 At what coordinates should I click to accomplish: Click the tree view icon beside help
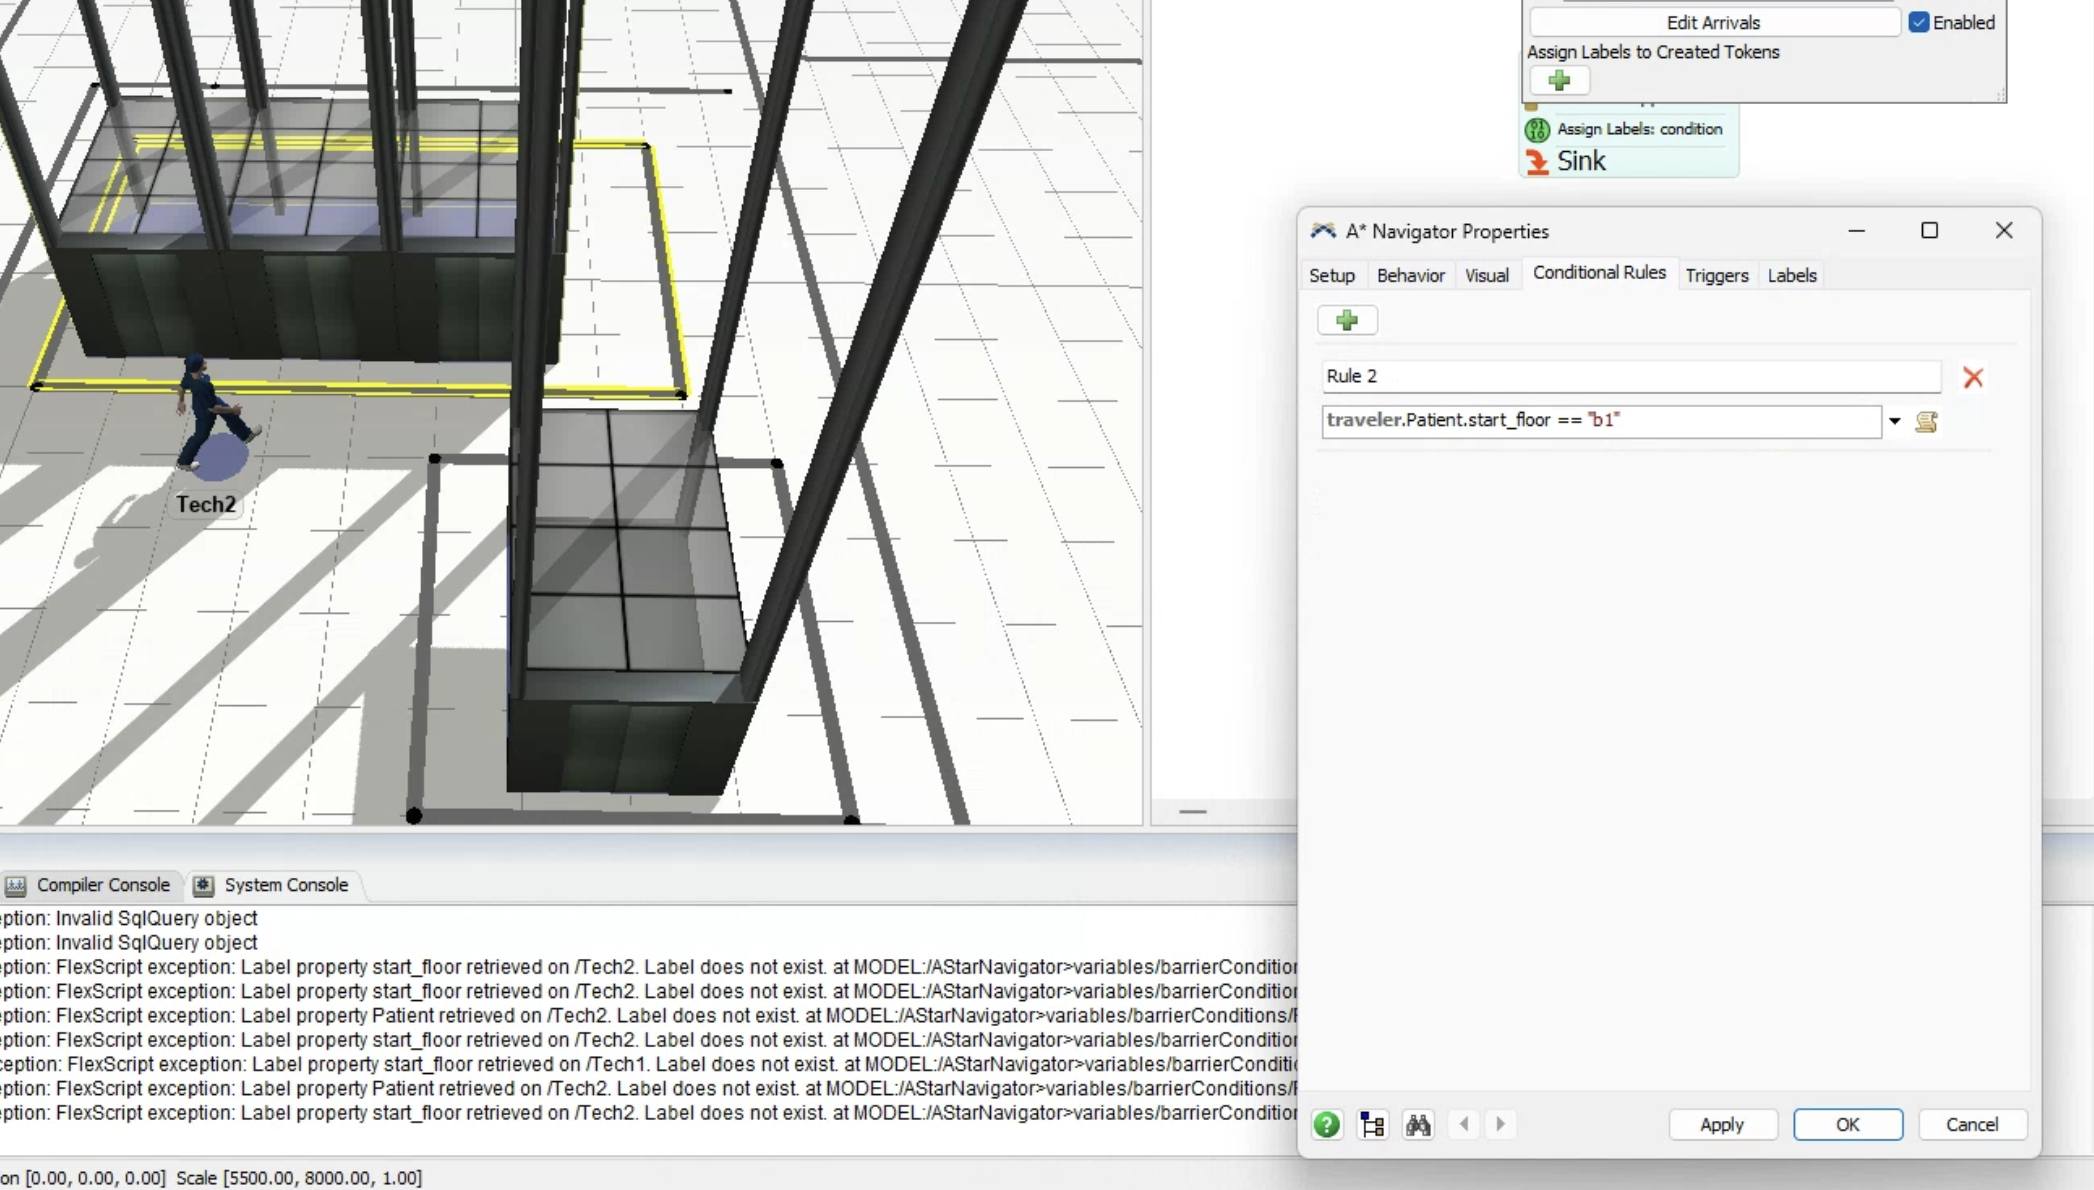tap(1372, 1125)
